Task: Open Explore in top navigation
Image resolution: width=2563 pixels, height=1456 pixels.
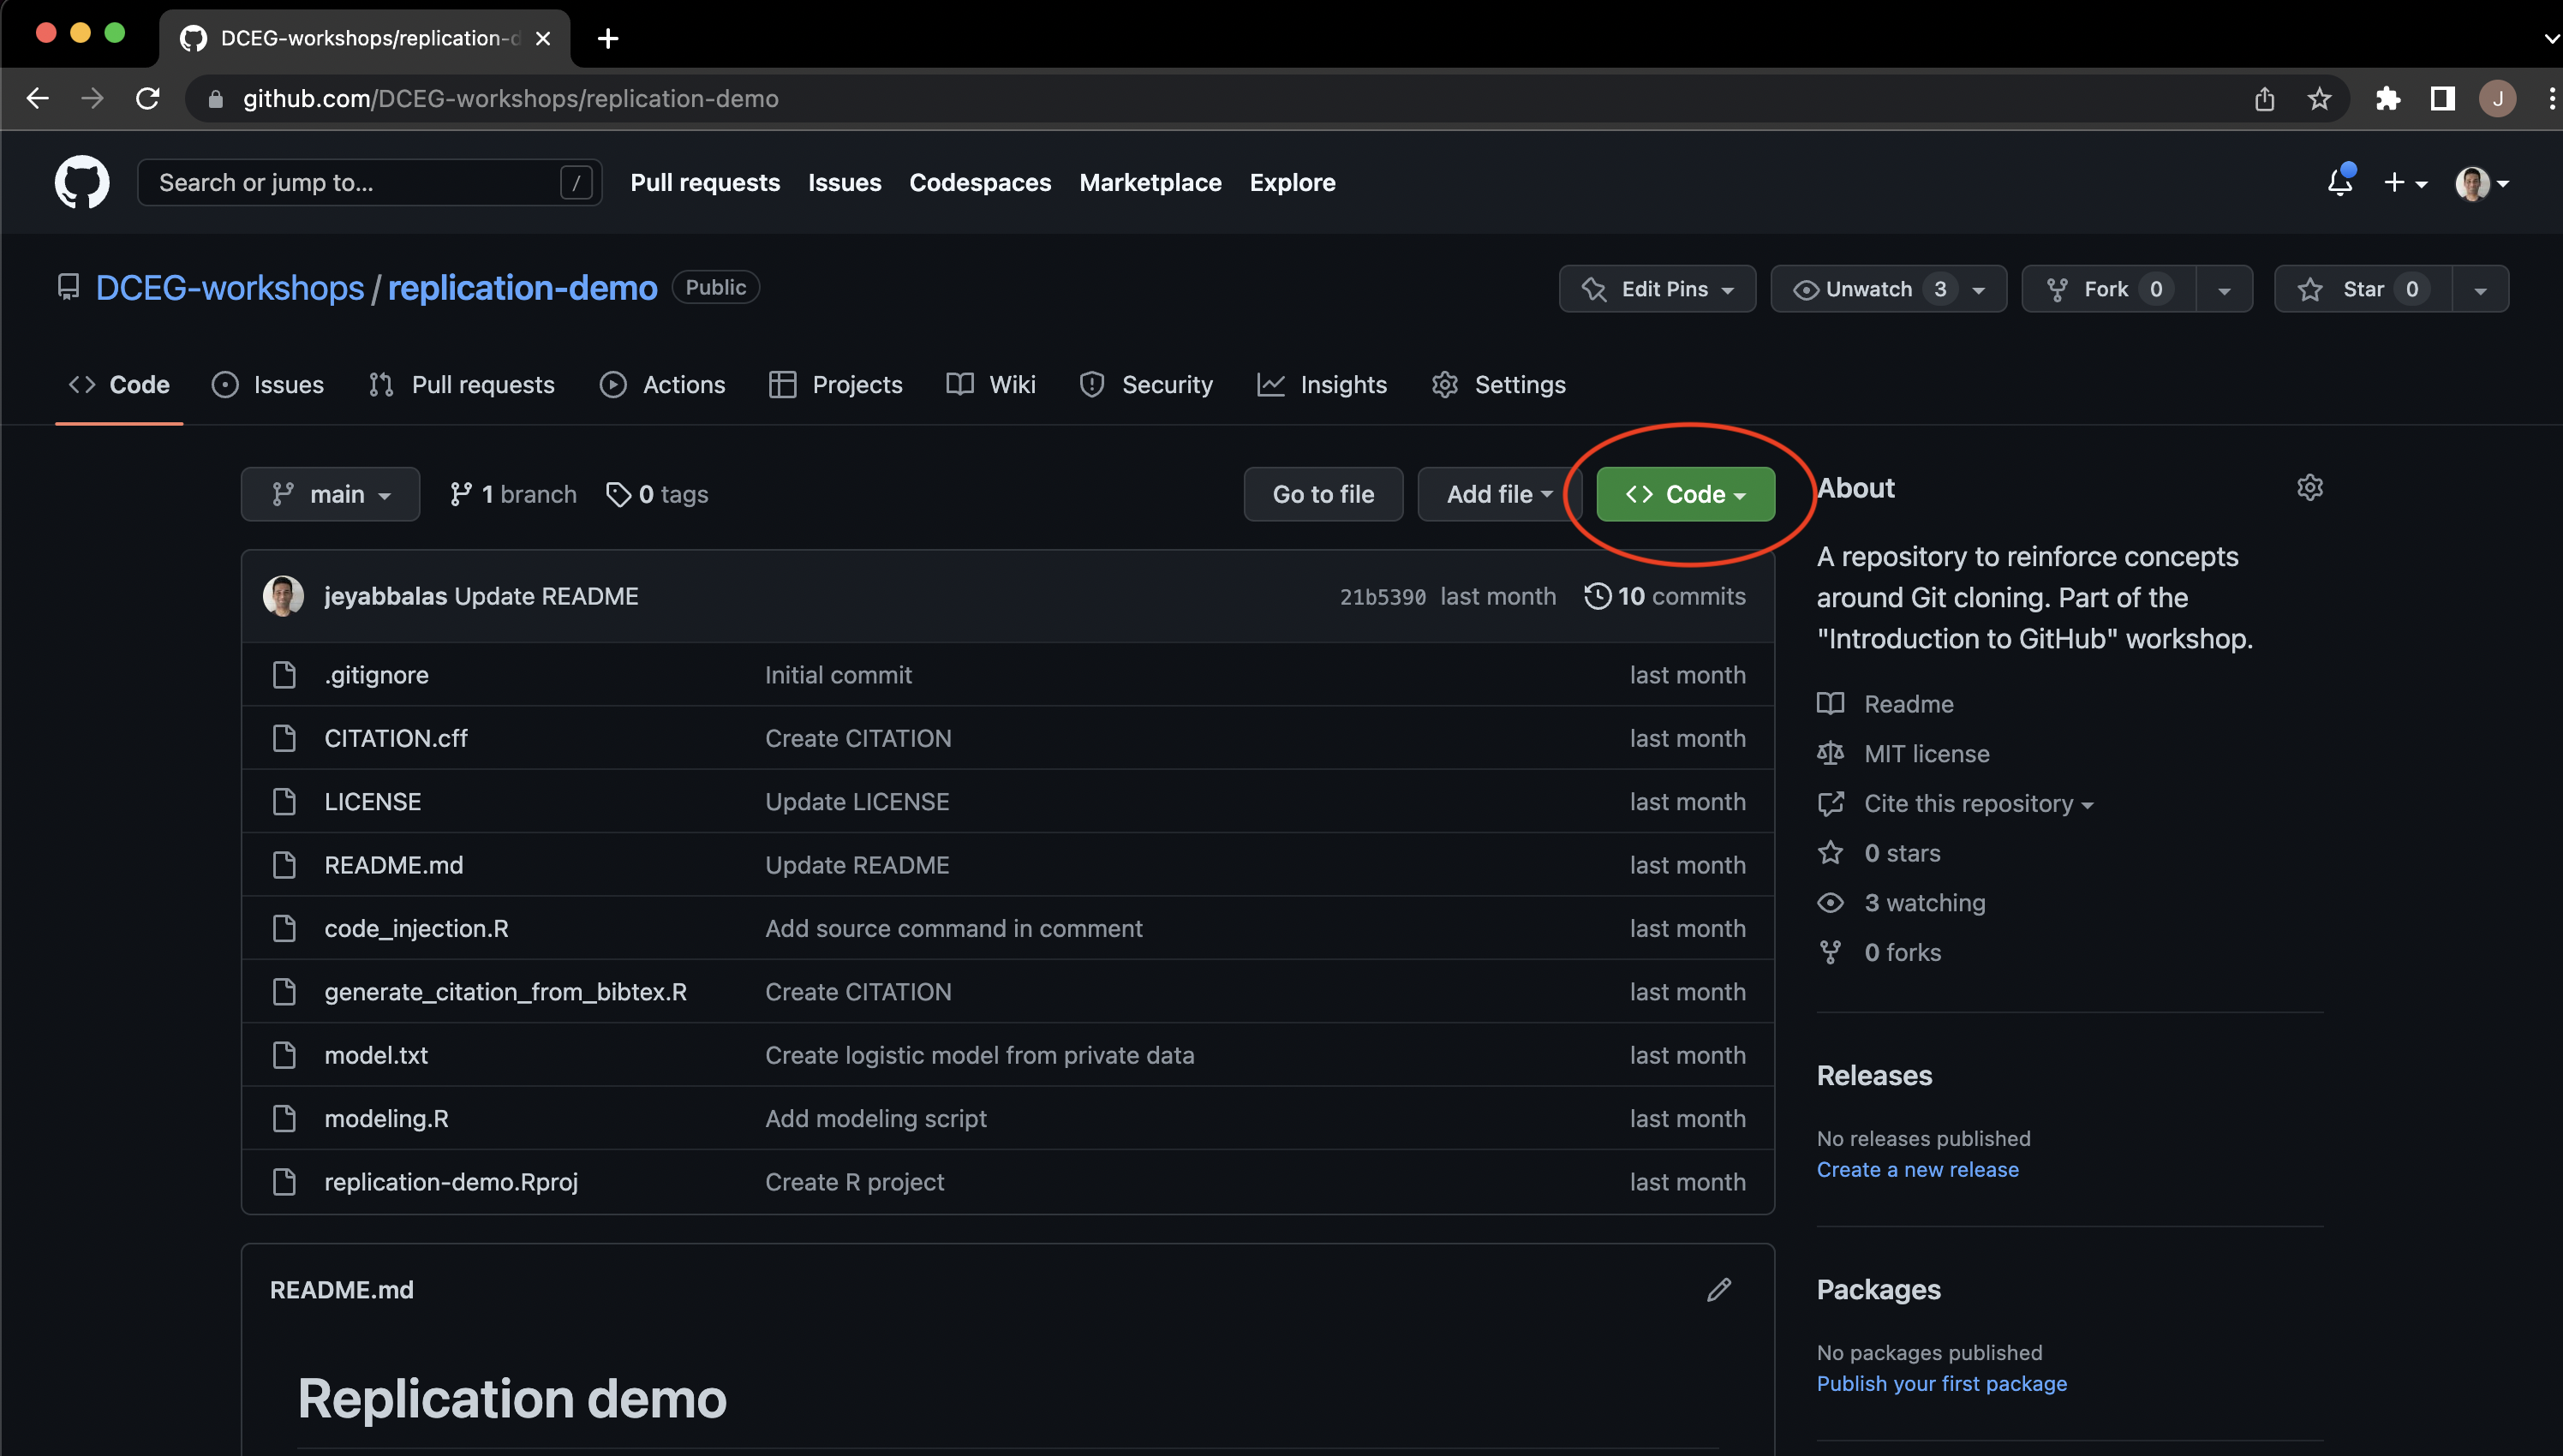Action: tap(1292, 182)
